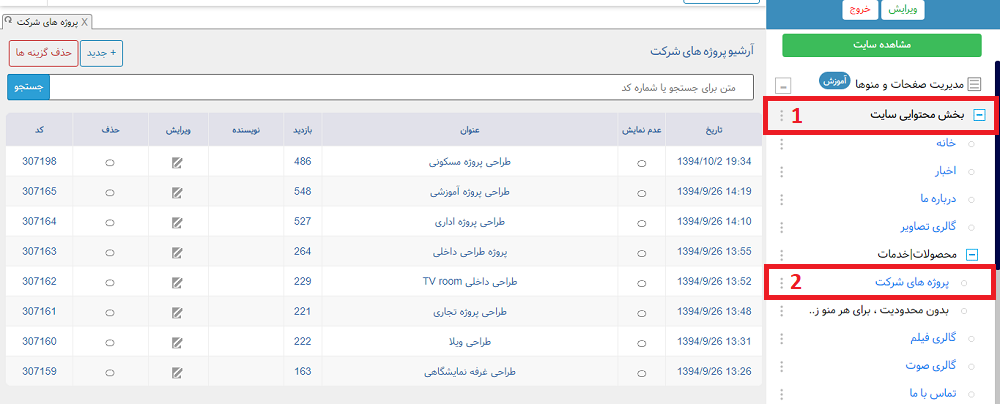
Task: Click edit icon for طراحی غرفه نمایشگاهی row
Action: [x=177, y=373]
